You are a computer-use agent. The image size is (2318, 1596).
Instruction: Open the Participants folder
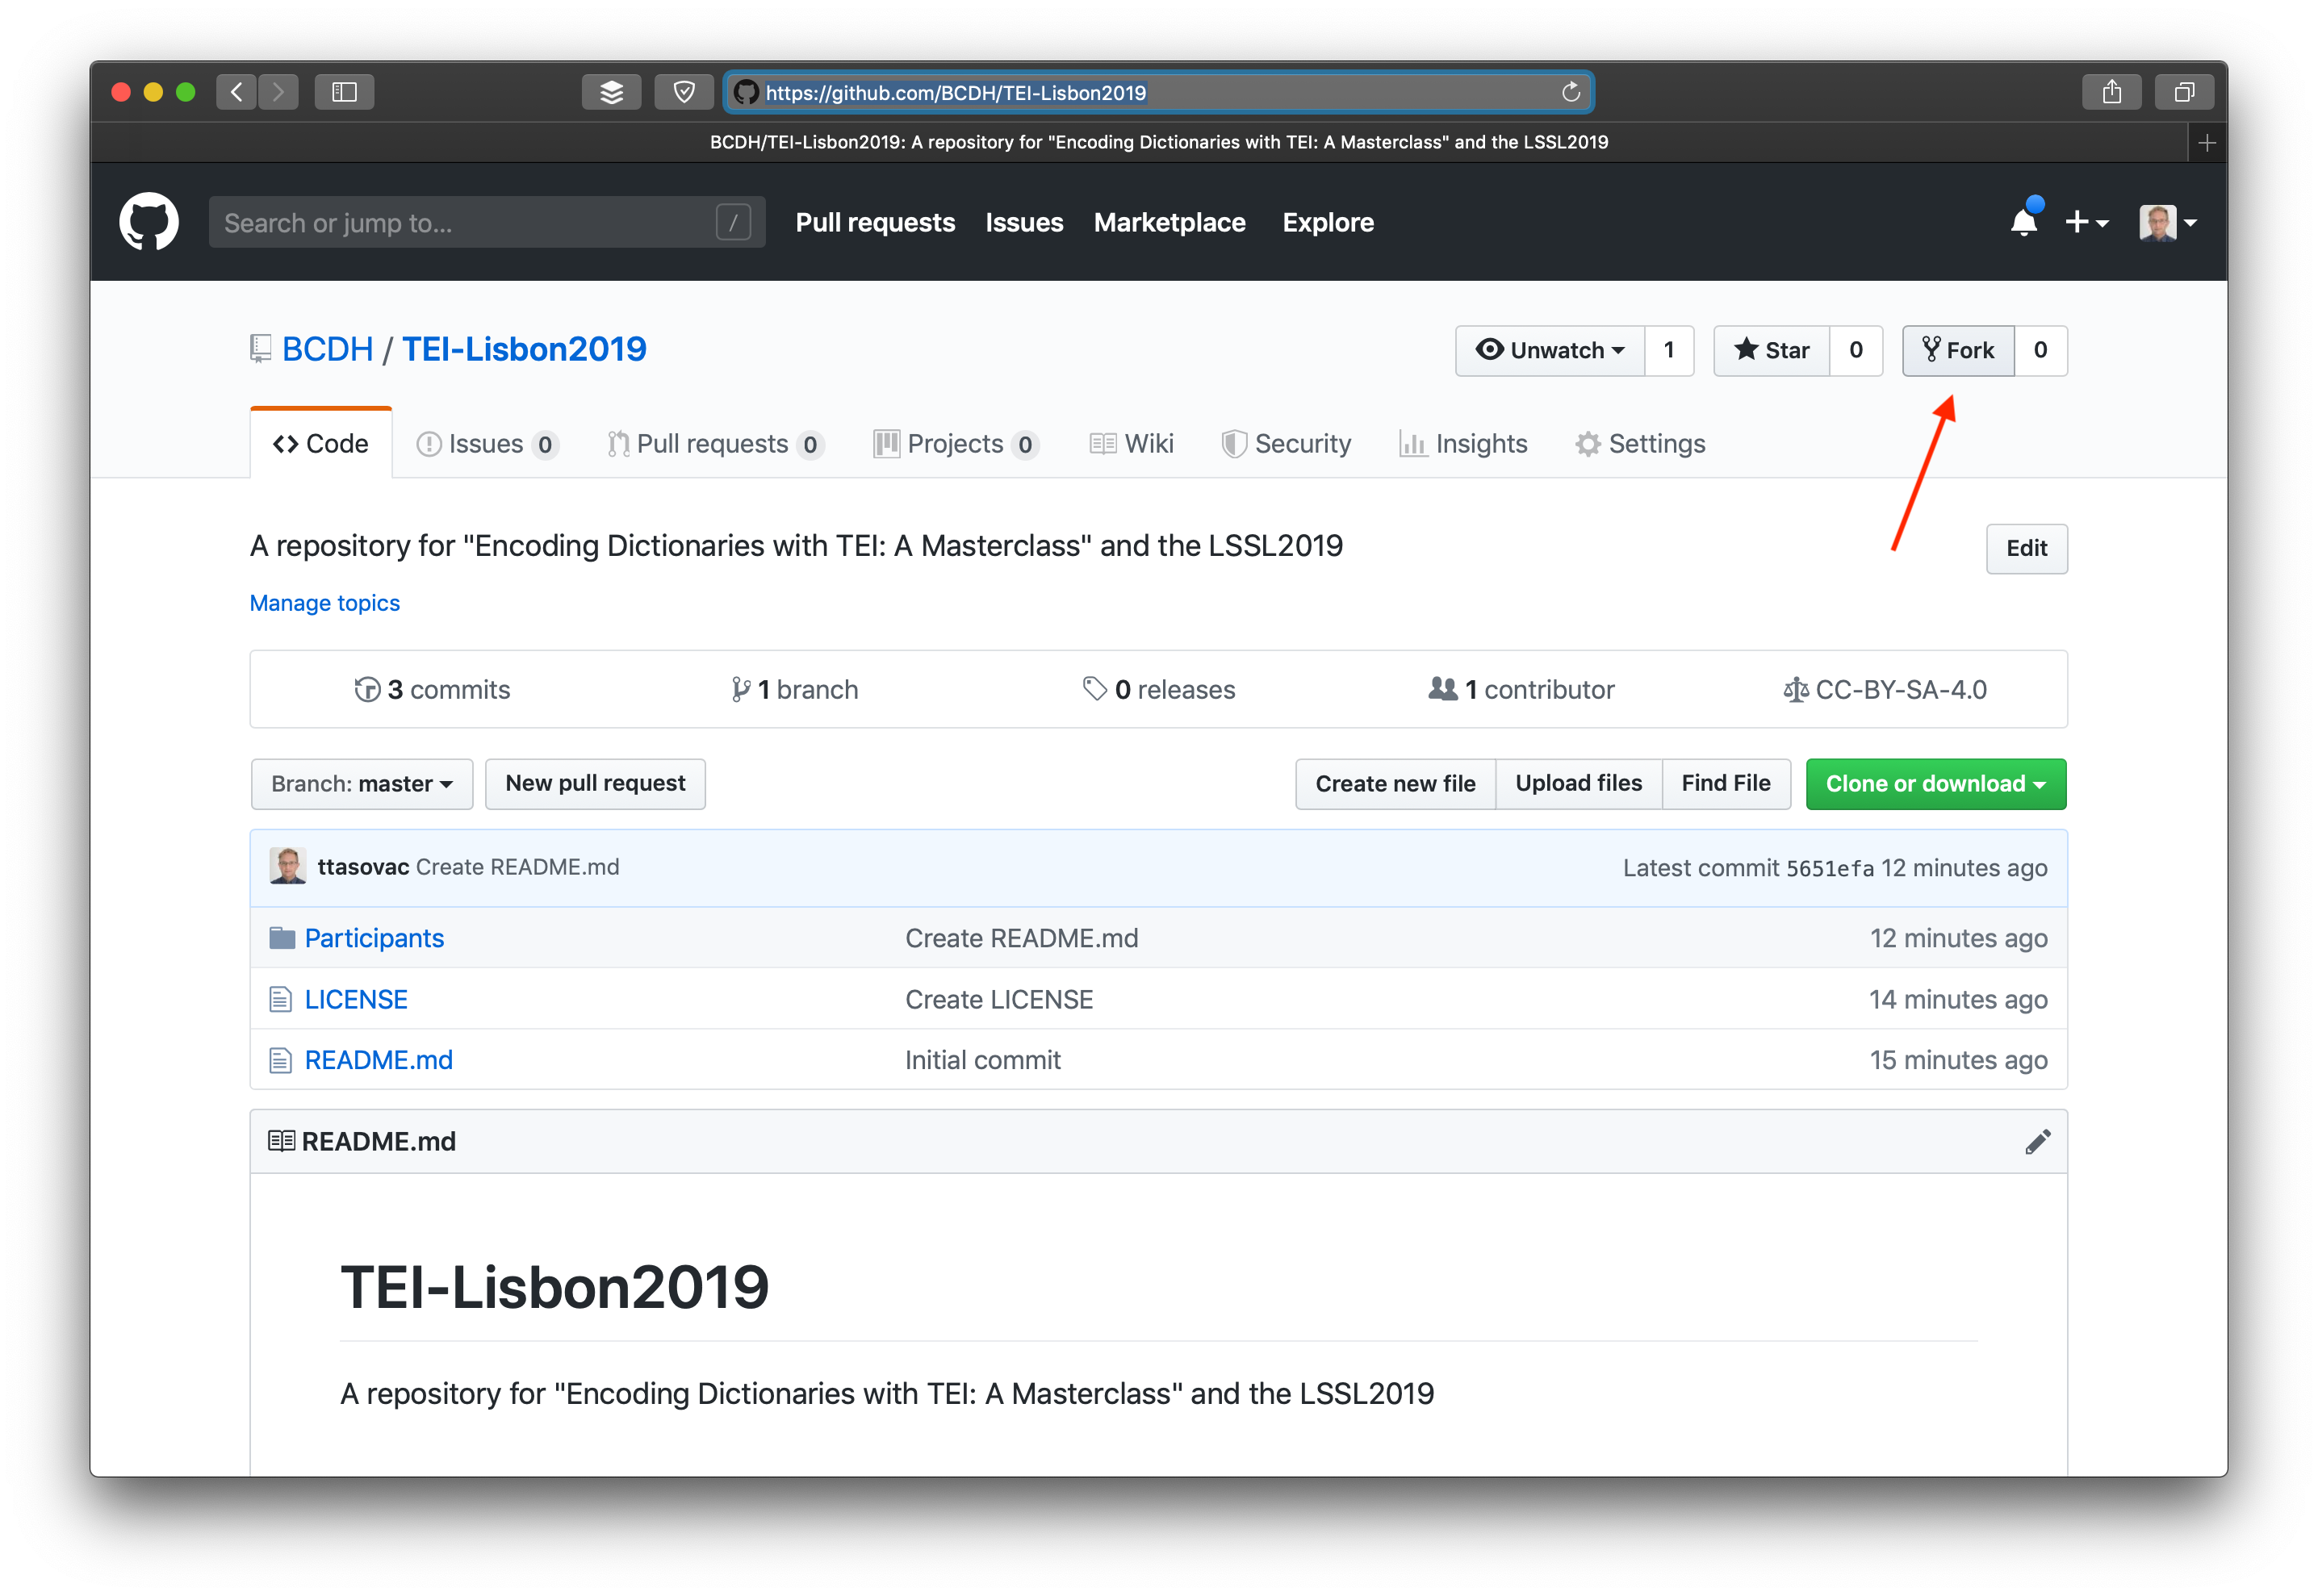tap(374, 938)
